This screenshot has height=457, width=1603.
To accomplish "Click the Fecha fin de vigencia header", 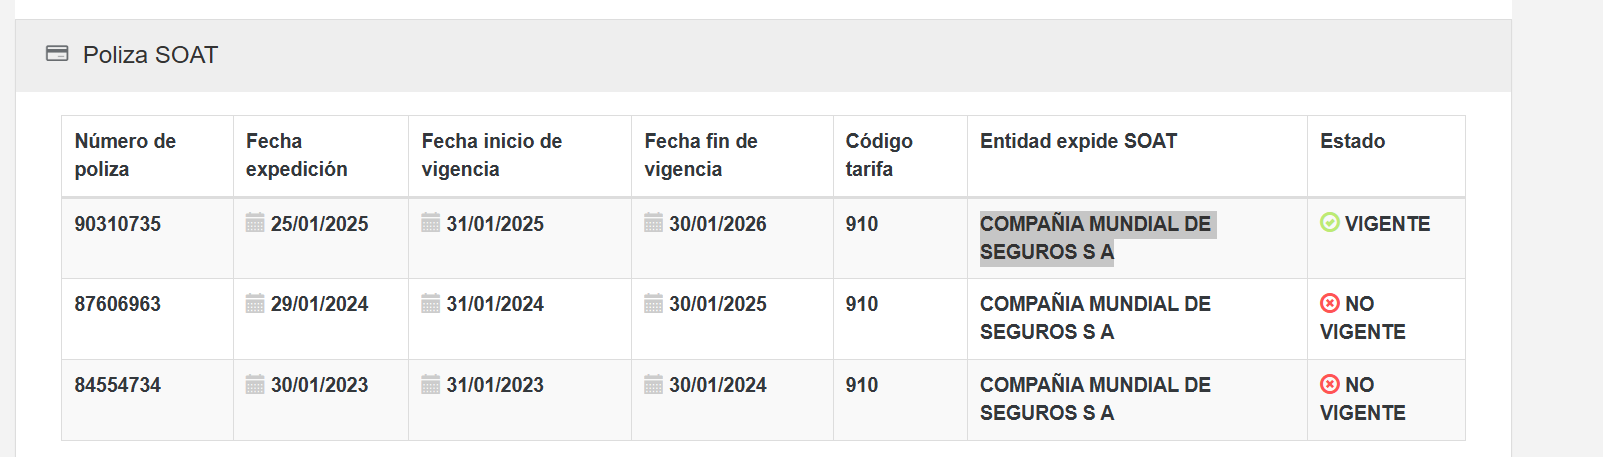I will tap(701, 155).
